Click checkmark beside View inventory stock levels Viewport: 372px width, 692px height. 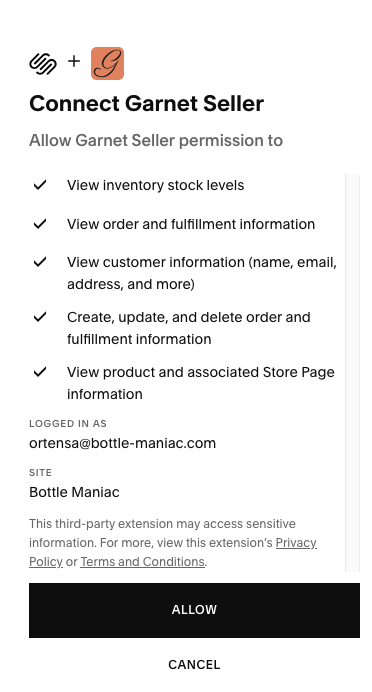click(x=40, y=185)
